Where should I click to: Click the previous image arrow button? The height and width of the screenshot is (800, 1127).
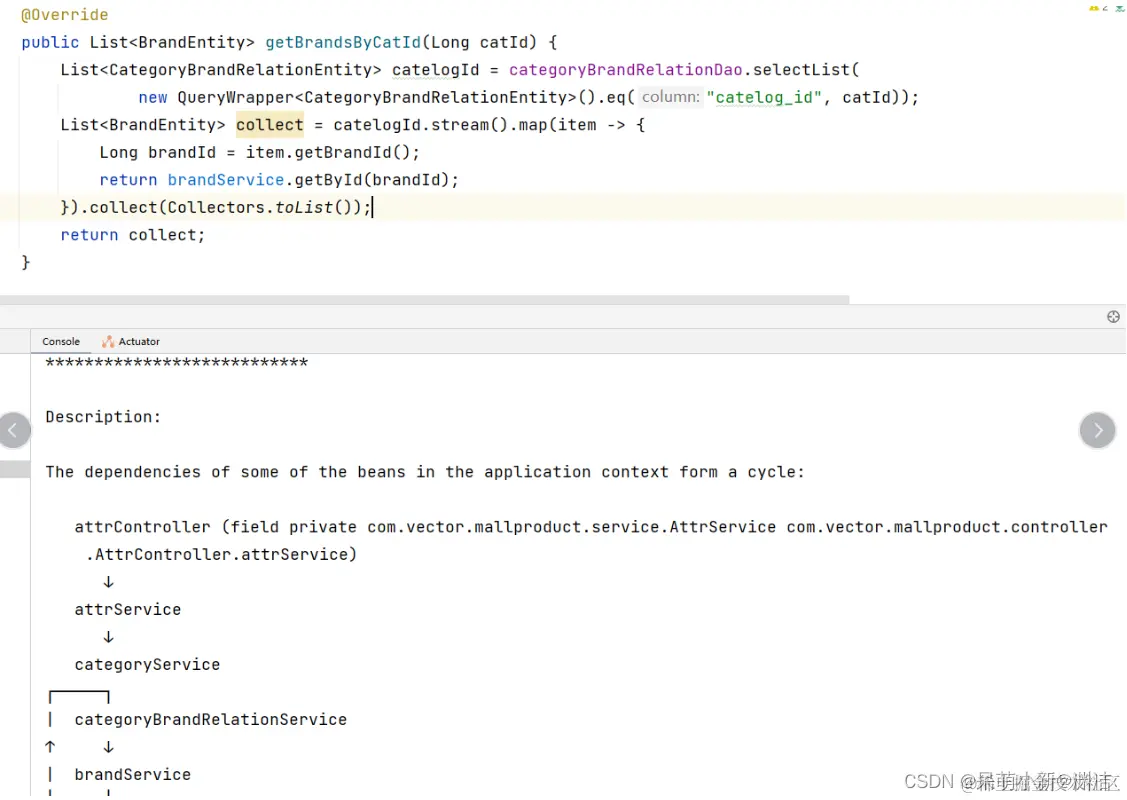[14, 431]
